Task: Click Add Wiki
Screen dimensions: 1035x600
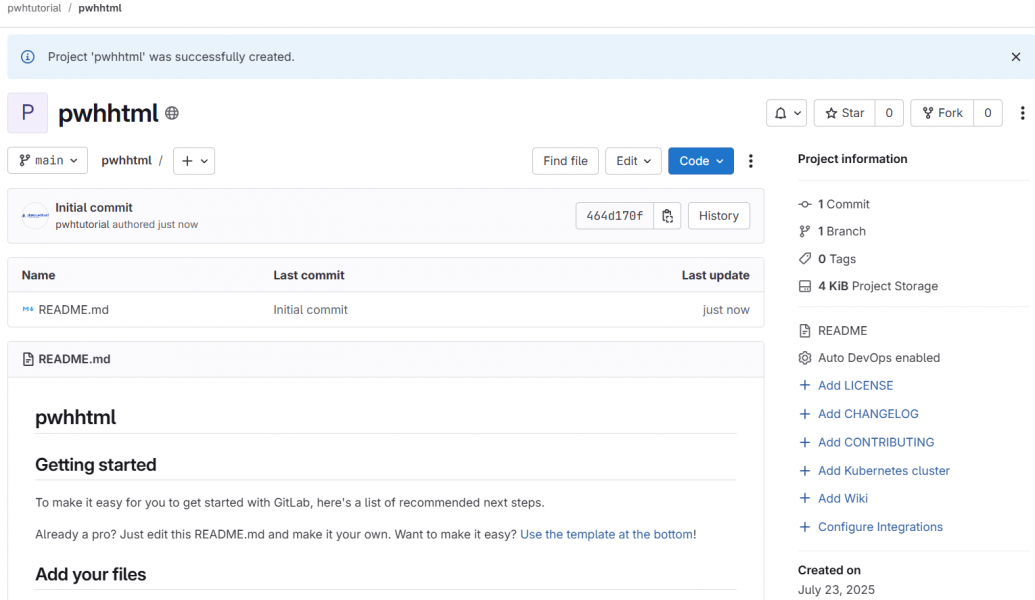Action: [x=843, y=498]
